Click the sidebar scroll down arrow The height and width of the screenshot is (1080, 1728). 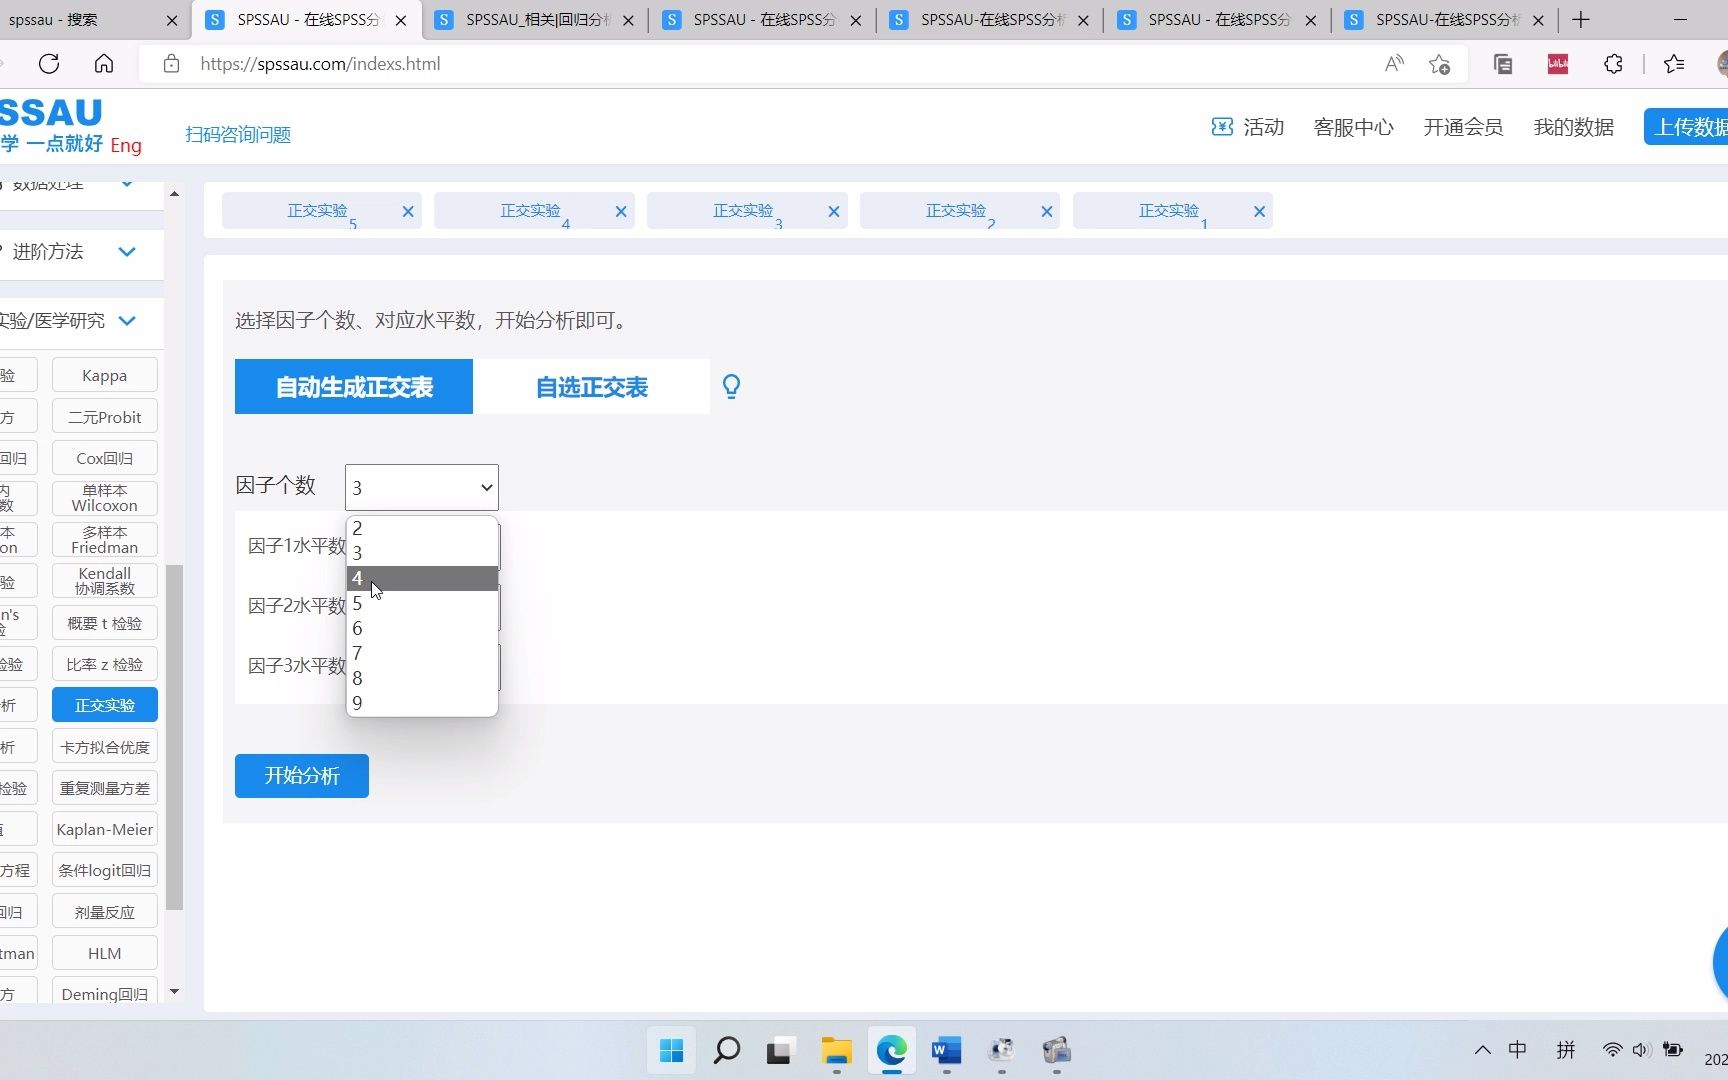175,992
